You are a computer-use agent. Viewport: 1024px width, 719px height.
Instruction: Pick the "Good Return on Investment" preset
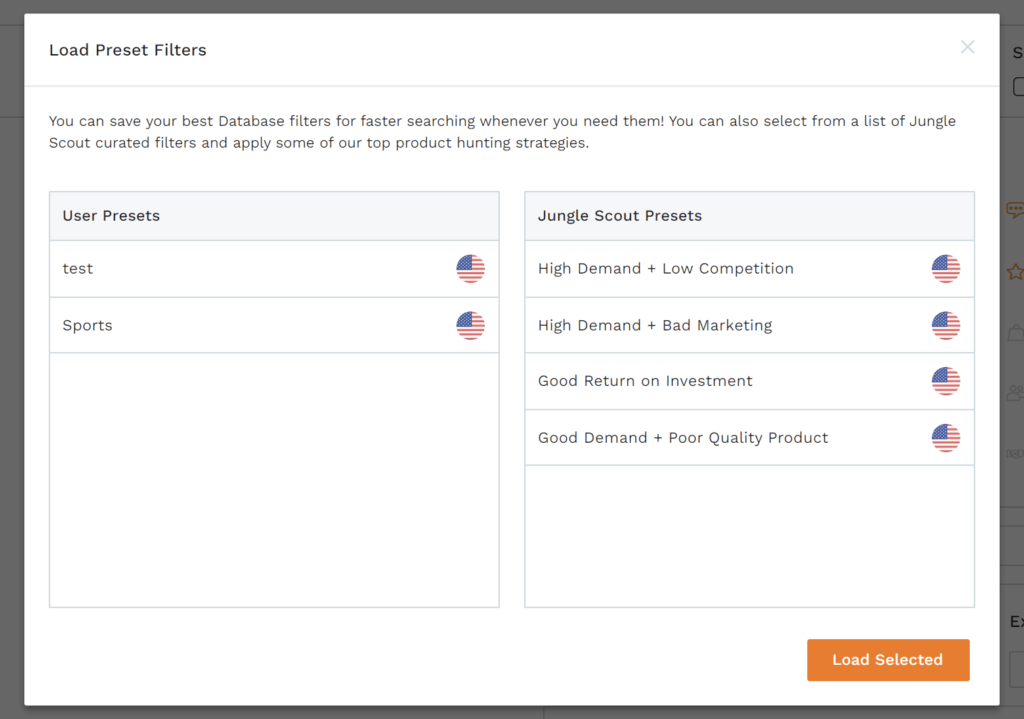tap(750, 381)
